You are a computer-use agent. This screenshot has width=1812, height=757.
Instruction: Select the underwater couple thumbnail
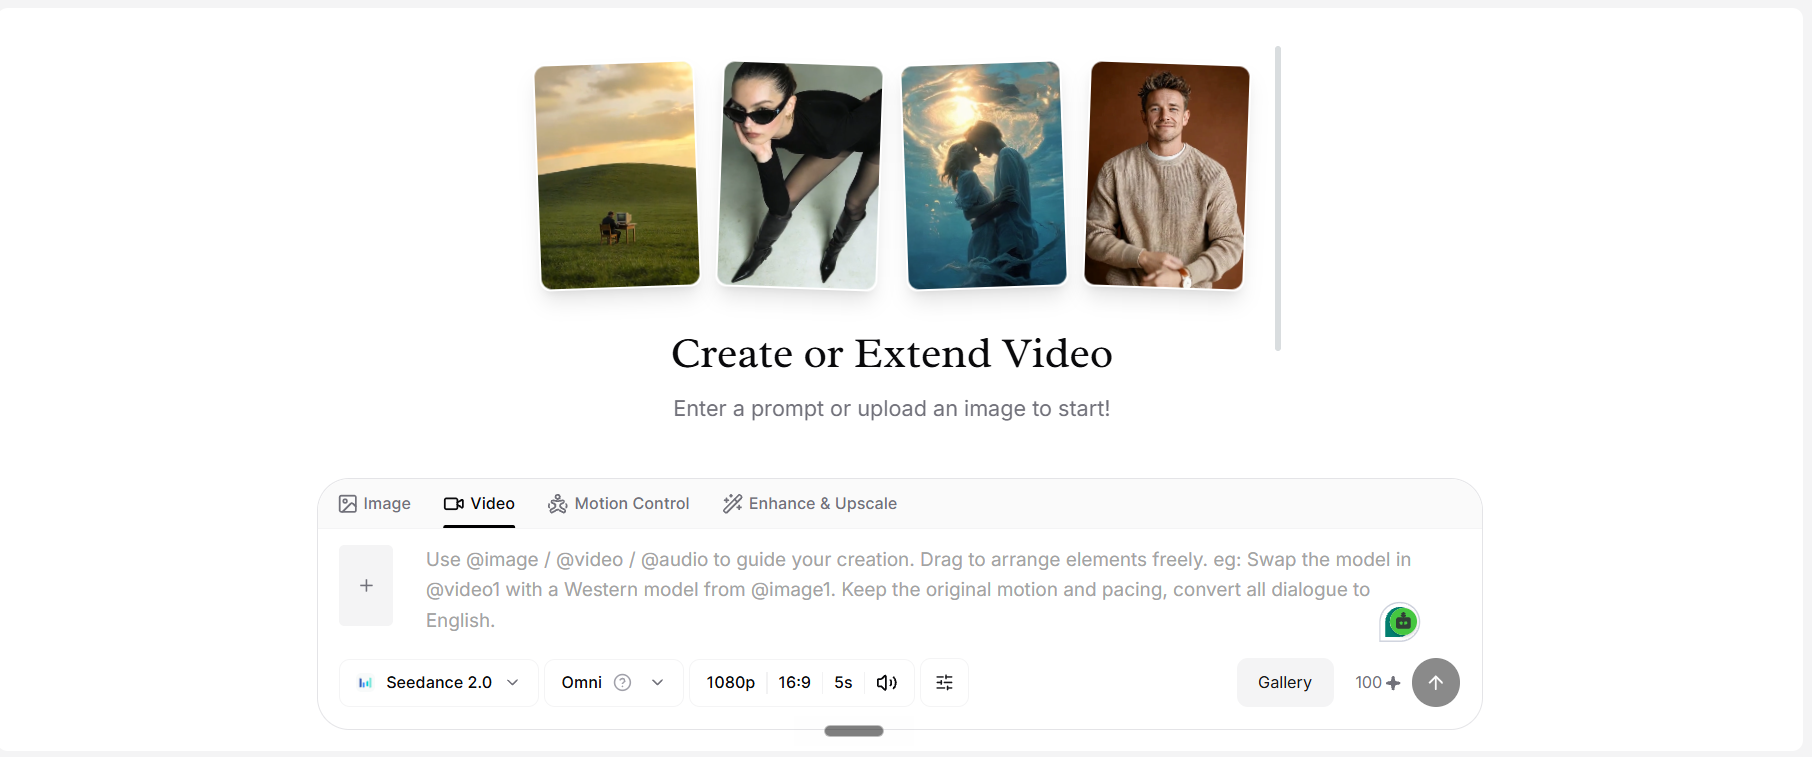(x=984, y=176)
